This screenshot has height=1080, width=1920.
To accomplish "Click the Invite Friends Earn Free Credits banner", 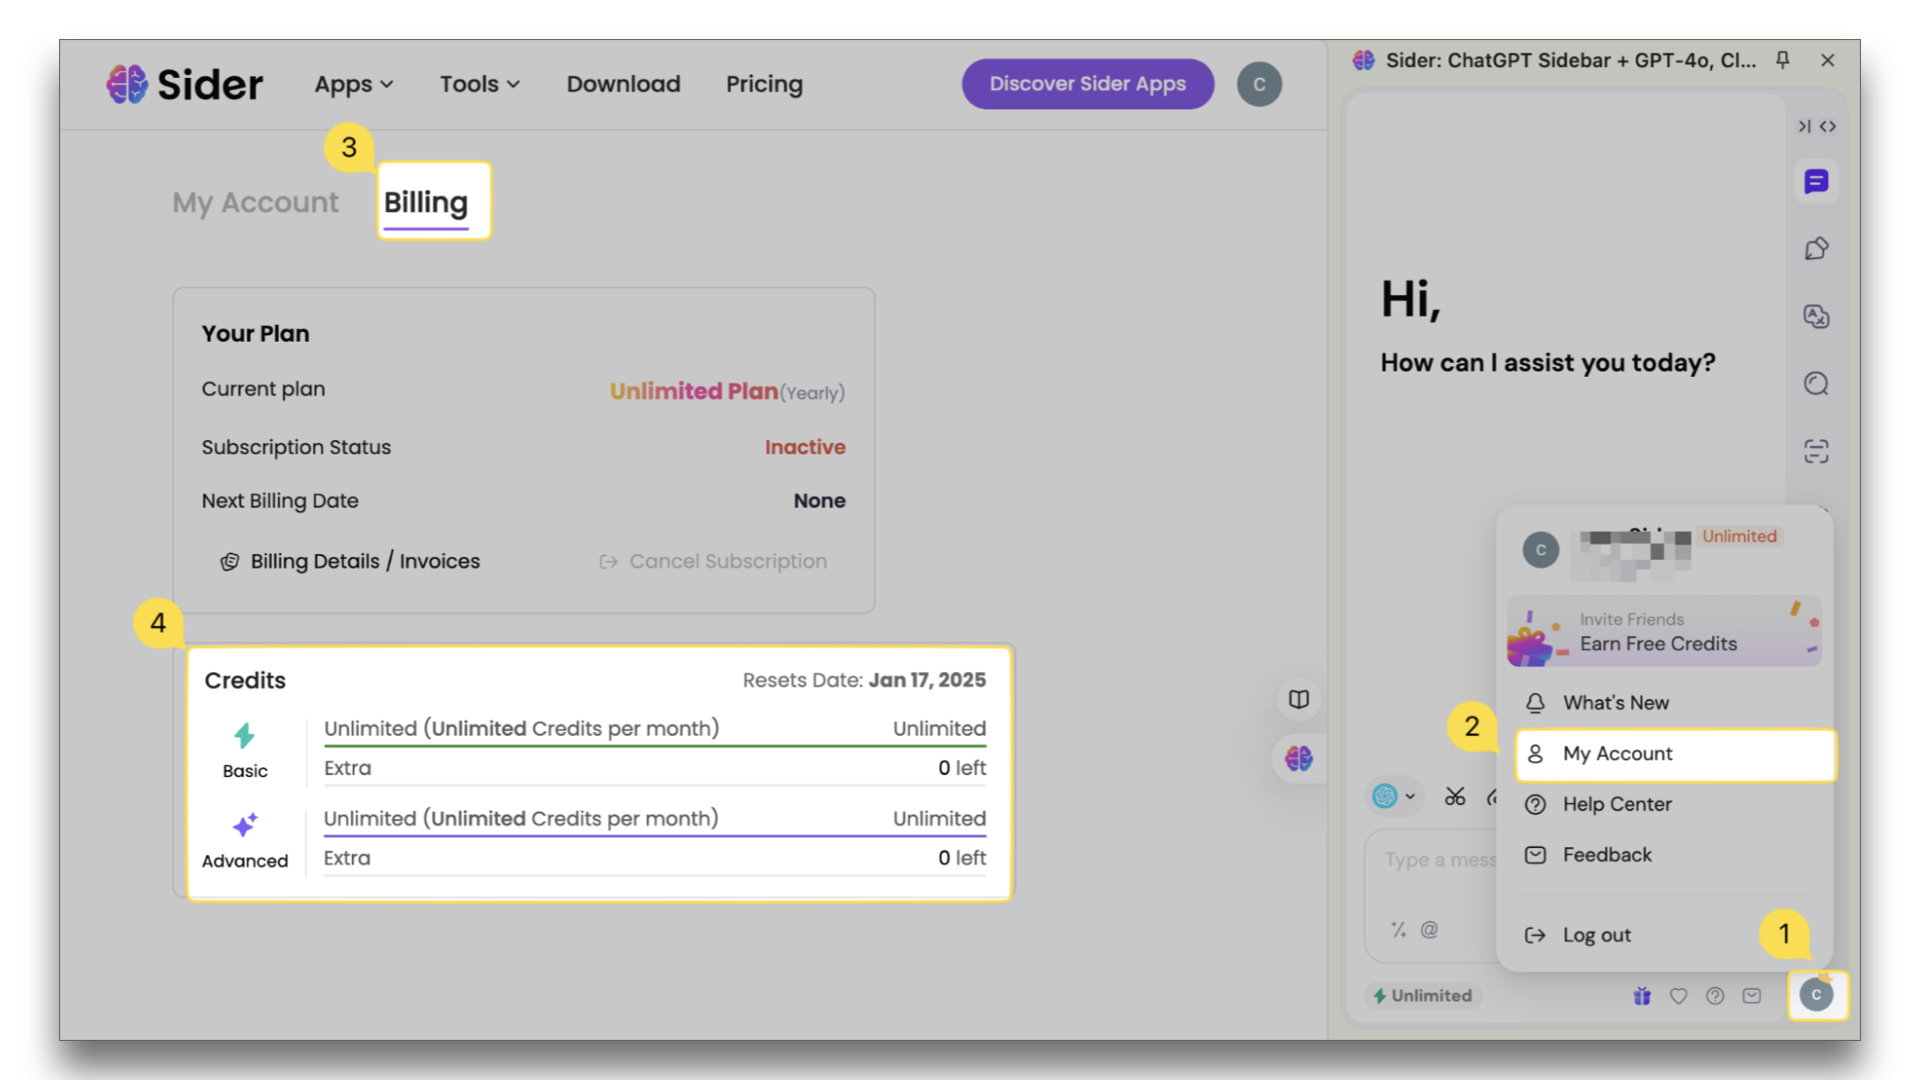I will (x=1664, y=632).
